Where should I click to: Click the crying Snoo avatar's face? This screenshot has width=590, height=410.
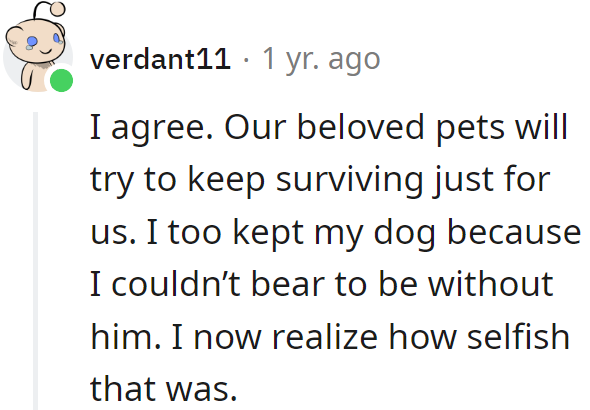(35, 40)
